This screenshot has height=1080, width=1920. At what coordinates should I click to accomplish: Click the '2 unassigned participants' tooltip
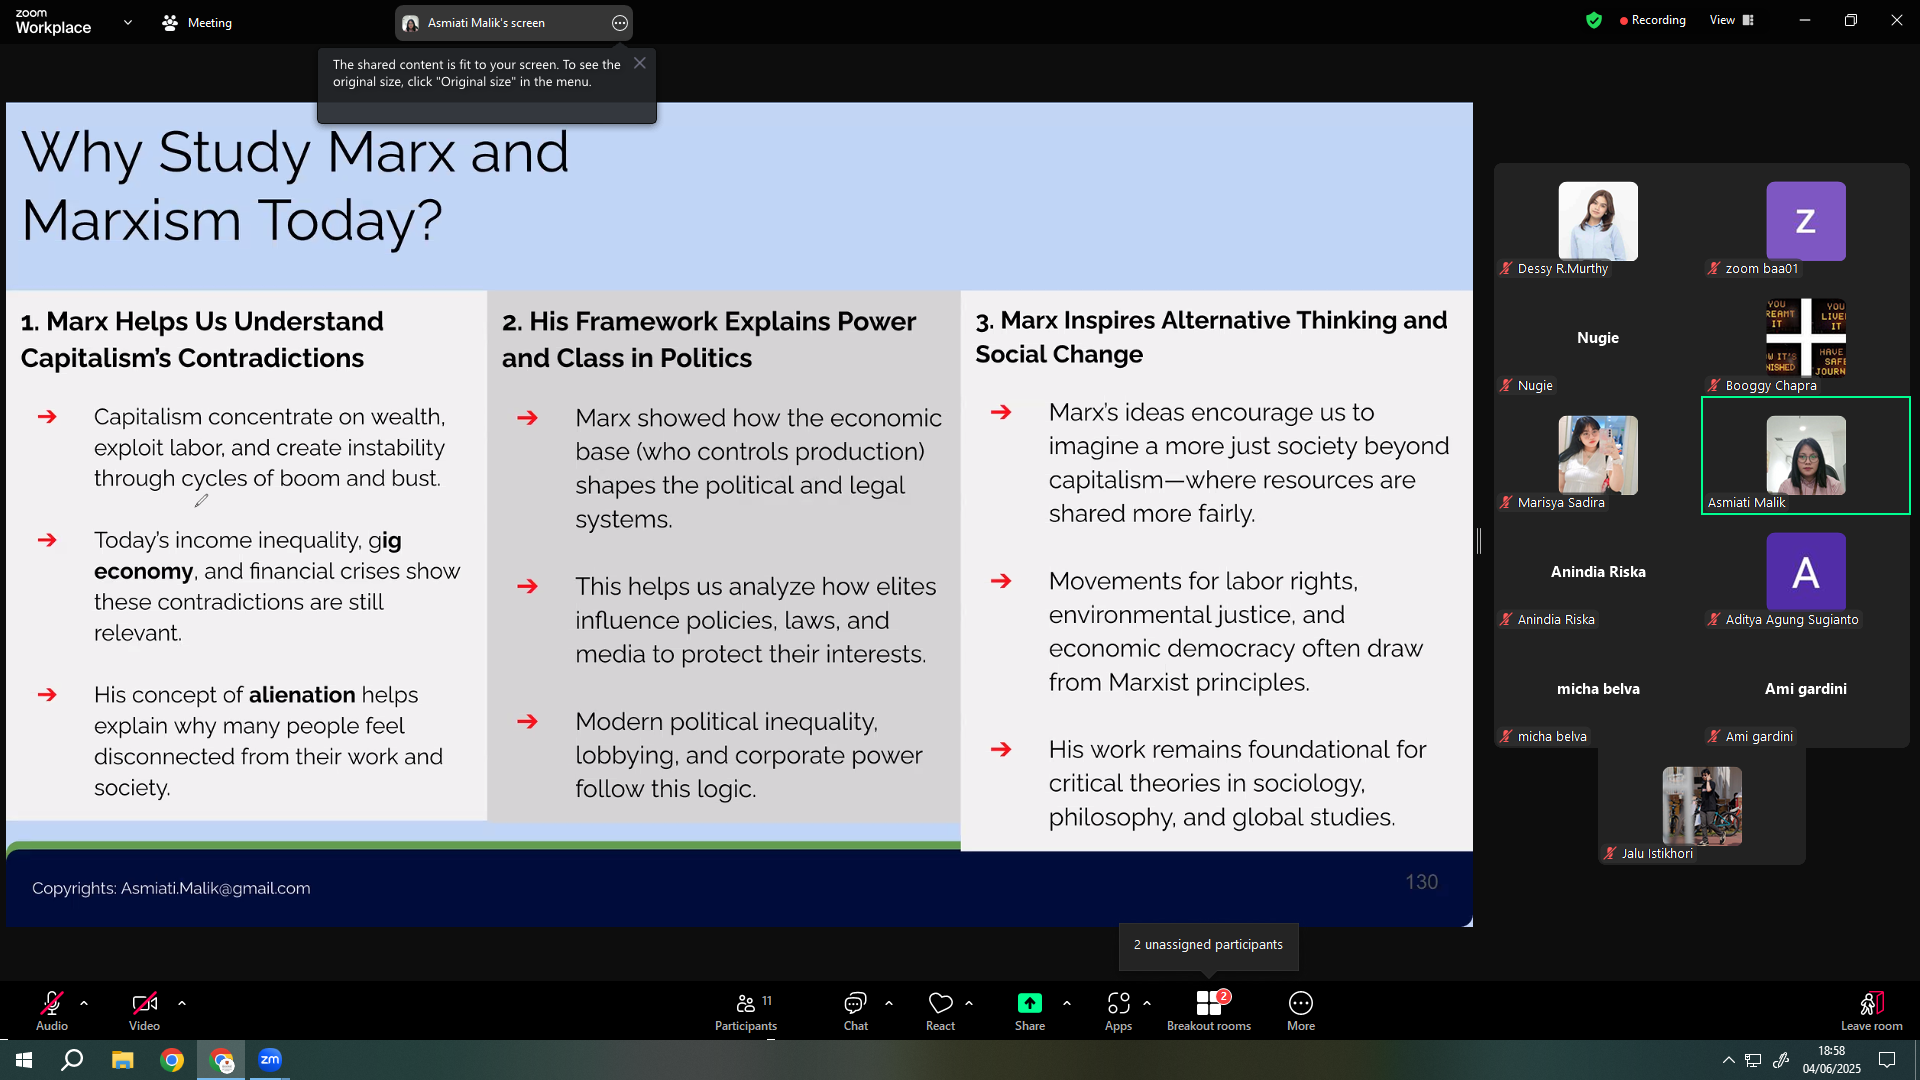pos(1208,945)
